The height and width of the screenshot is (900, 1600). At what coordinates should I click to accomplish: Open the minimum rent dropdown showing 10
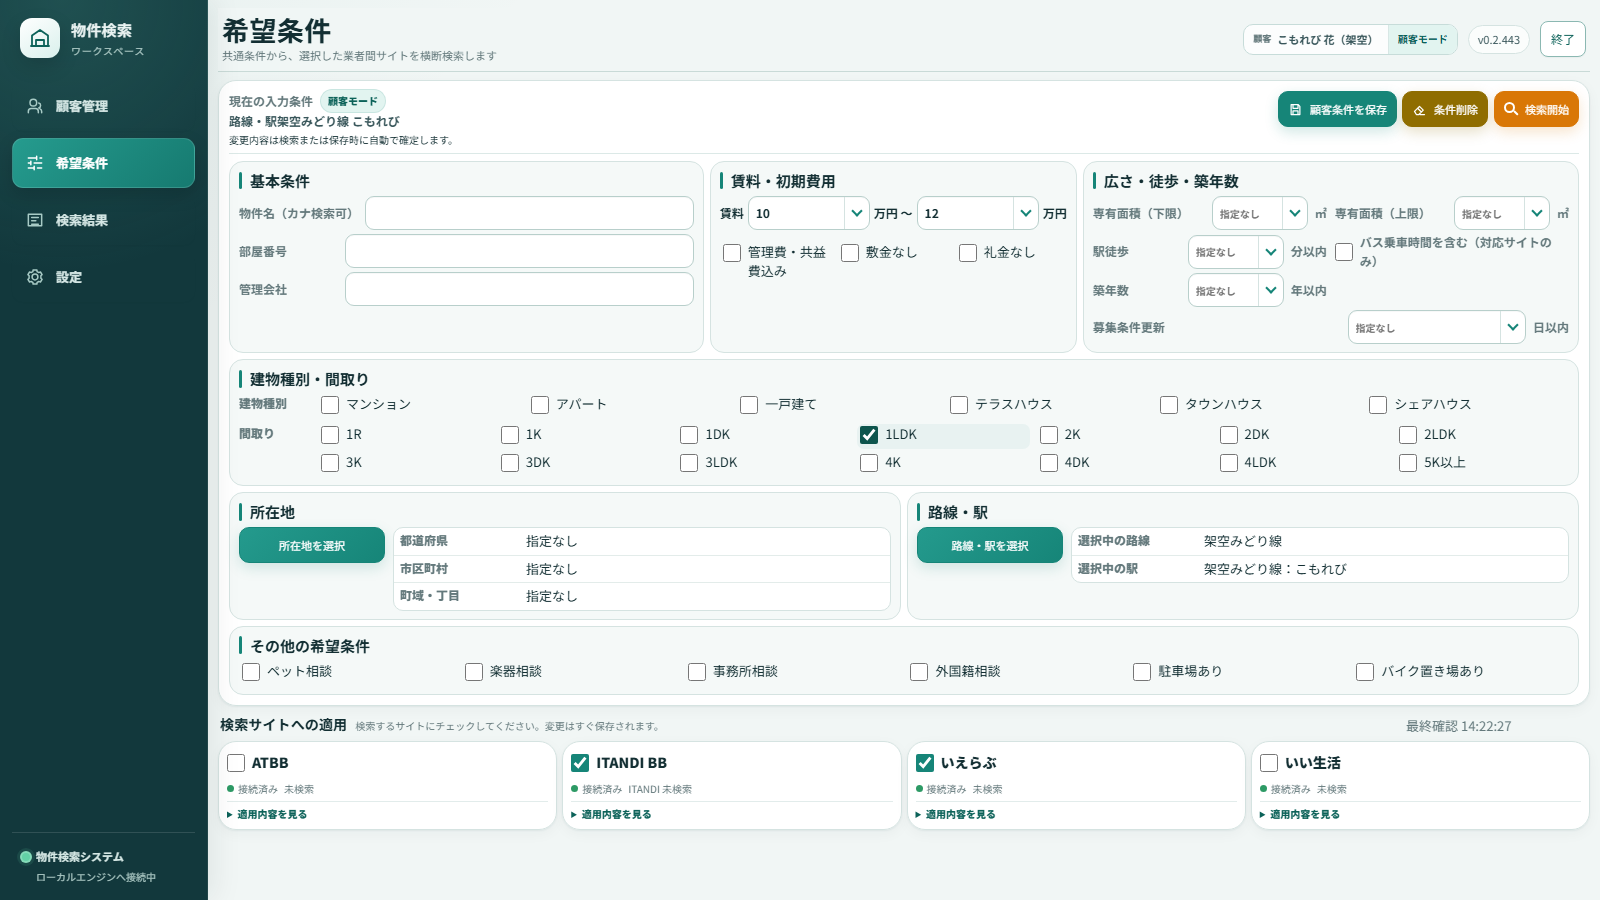pos(809,213)
